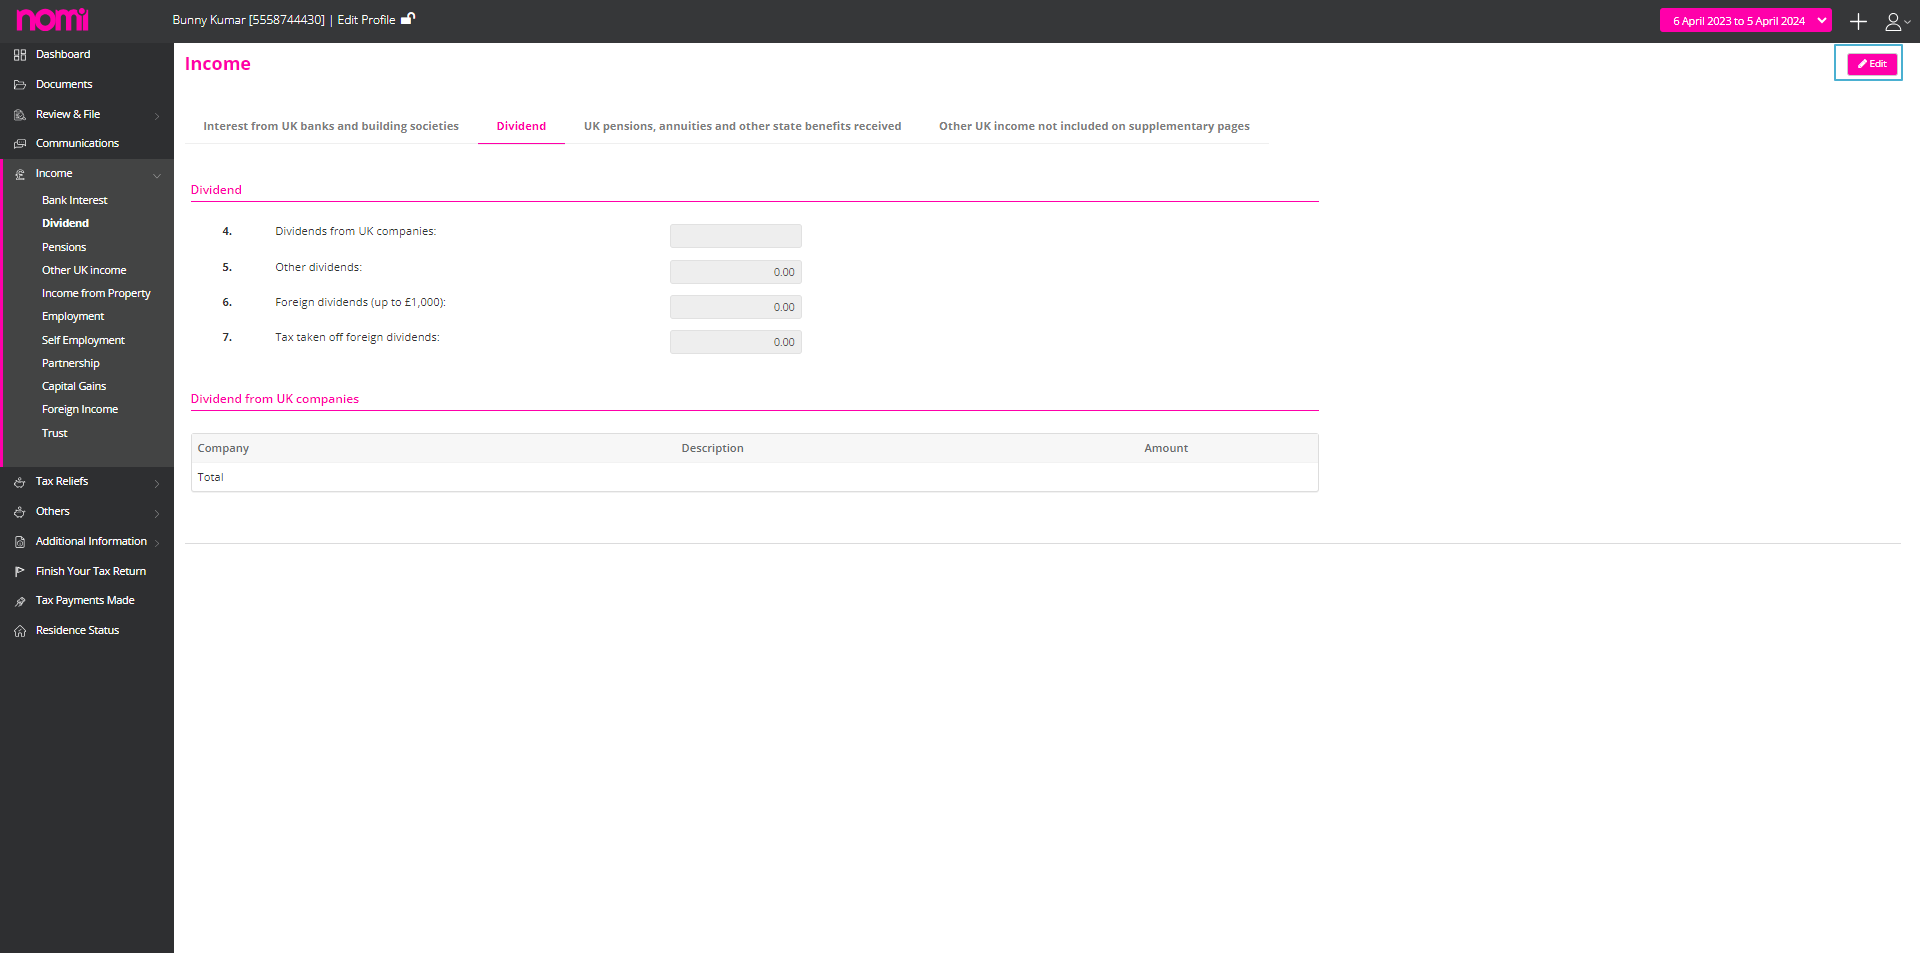Click the Foreign dividends amount field

(x=735, y=307)
